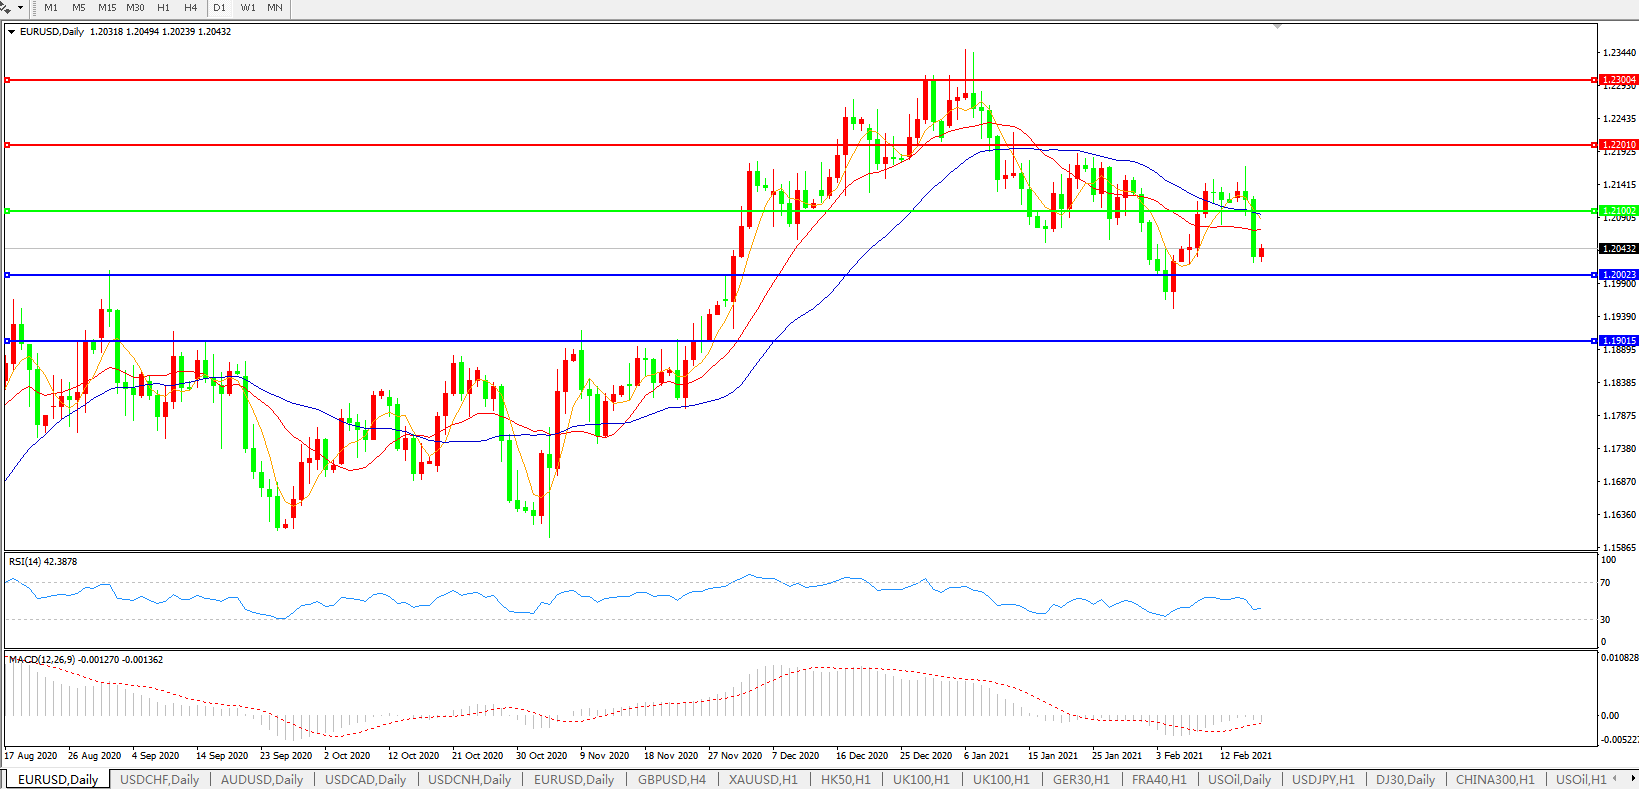Toggle the W1 weekly timeframe
The width and height of the screenshot is (1639, 790).
click(x=248, y=7)
